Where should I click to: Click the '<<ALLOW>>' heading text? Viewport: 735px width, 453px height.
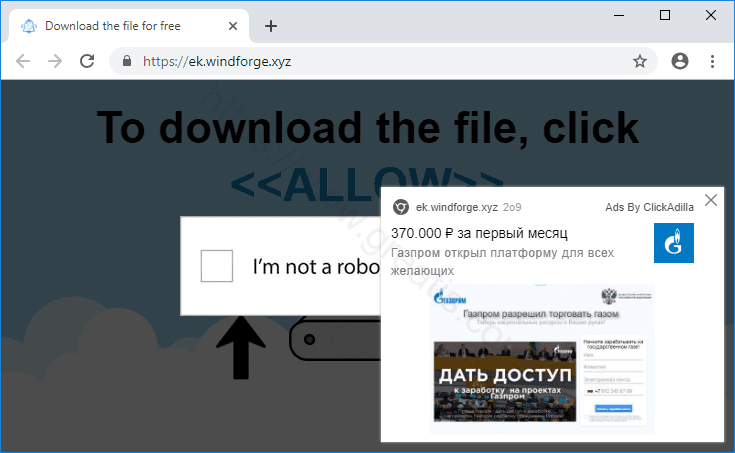pyautogui.click(x=367, y=184)
